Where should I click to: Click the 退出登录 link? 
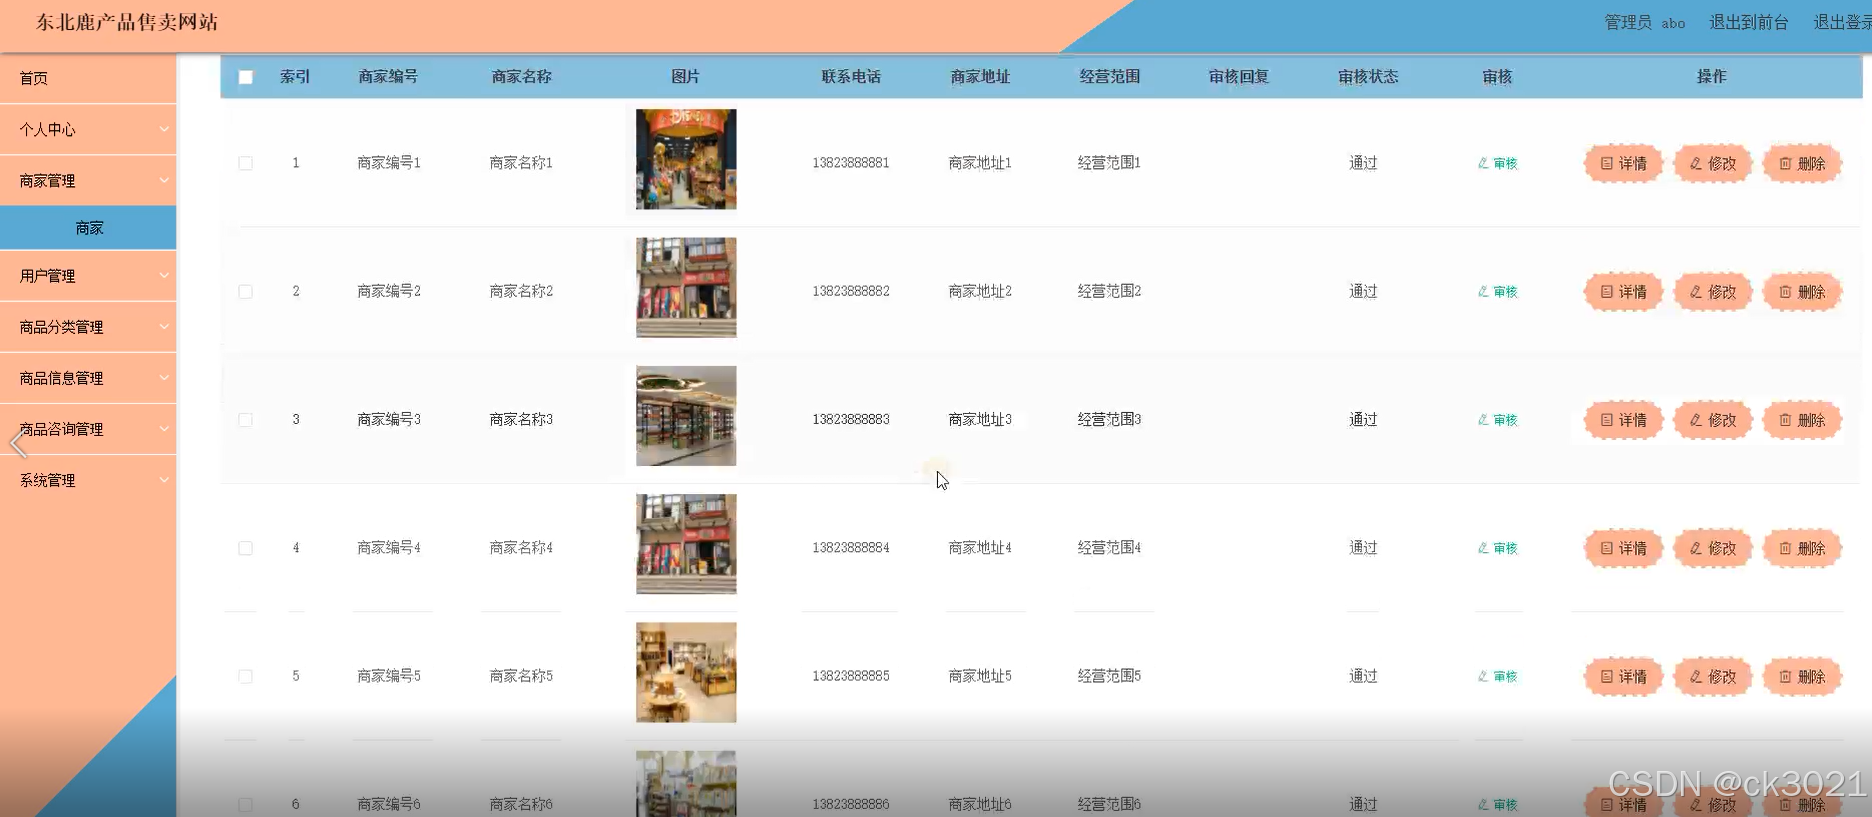pyautogui.click(x=1842, y=22)
